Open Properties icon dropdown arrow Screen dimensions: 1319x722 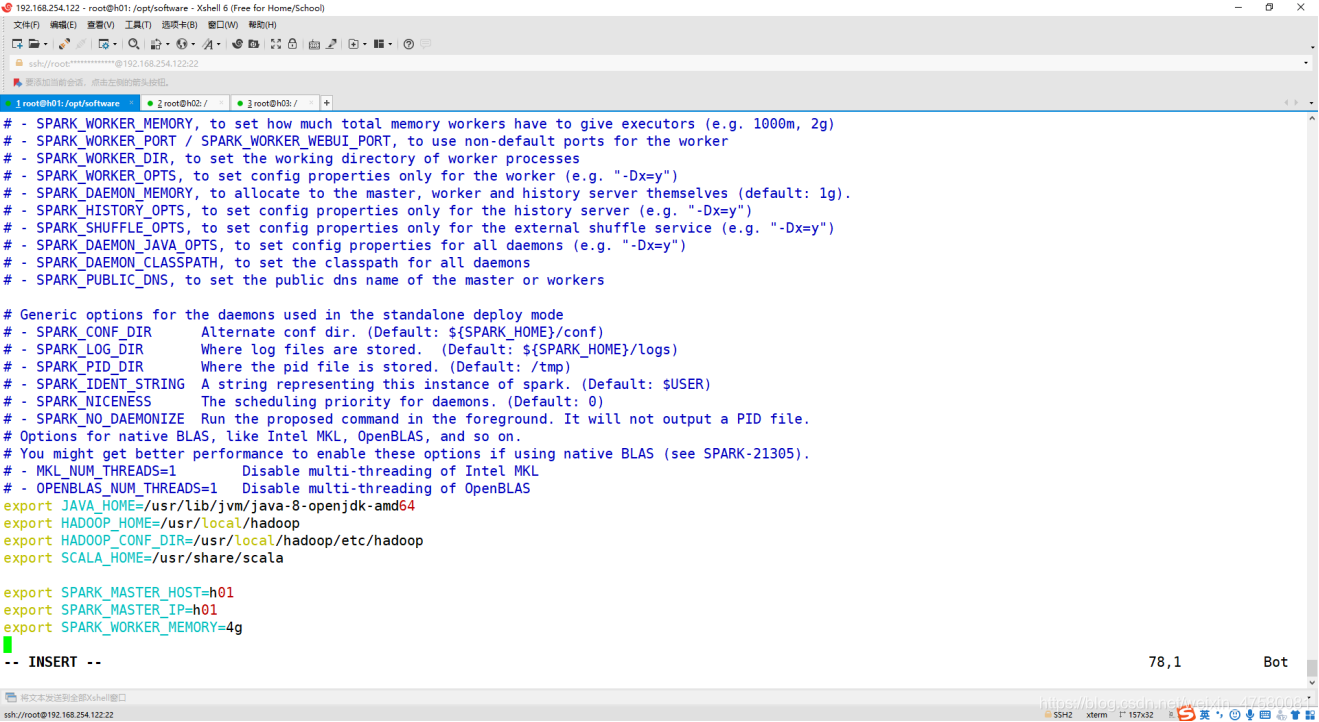tap(115, 44)
